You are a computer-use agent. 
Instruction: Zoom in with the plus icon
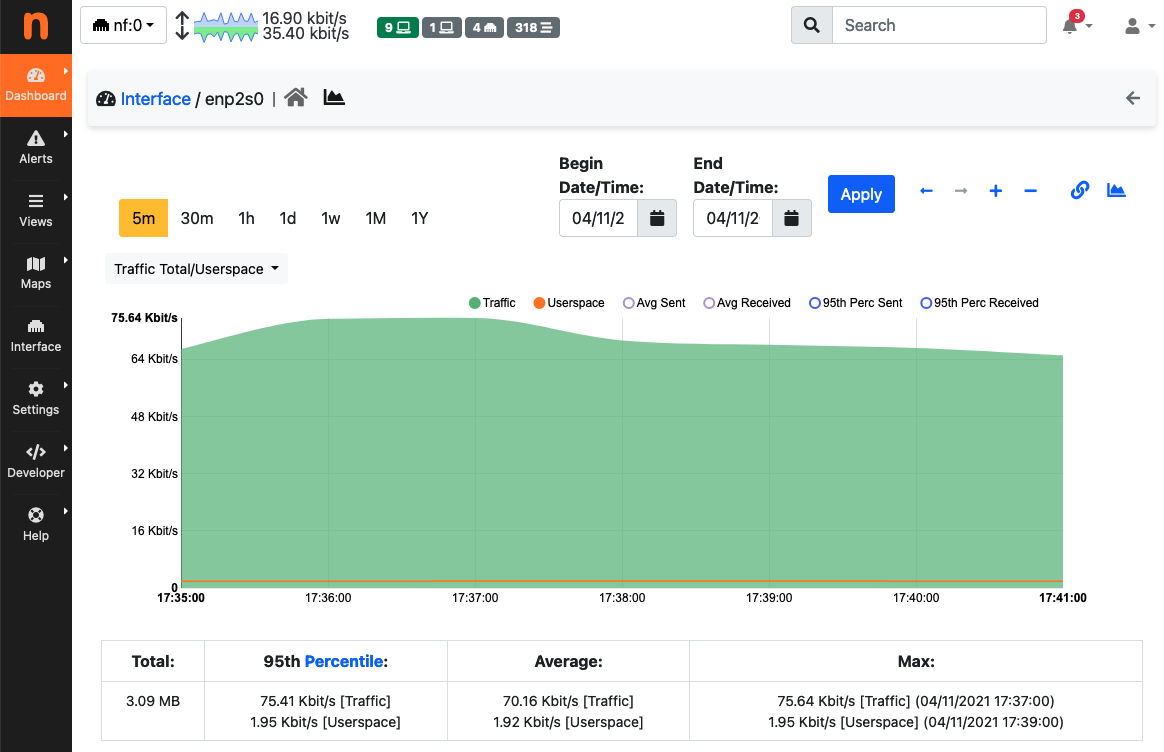(x=995, y=191)
